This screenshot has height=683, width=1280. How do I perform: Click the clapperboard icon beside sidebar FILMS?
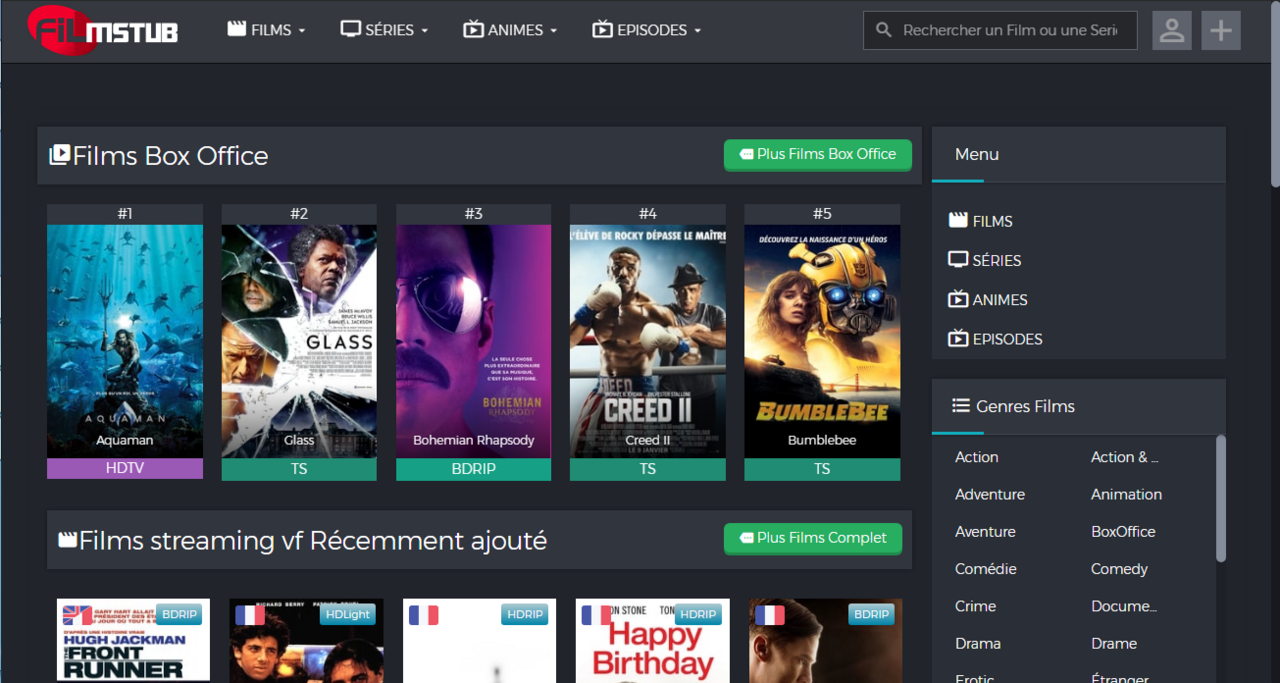[x=958, y=220]
